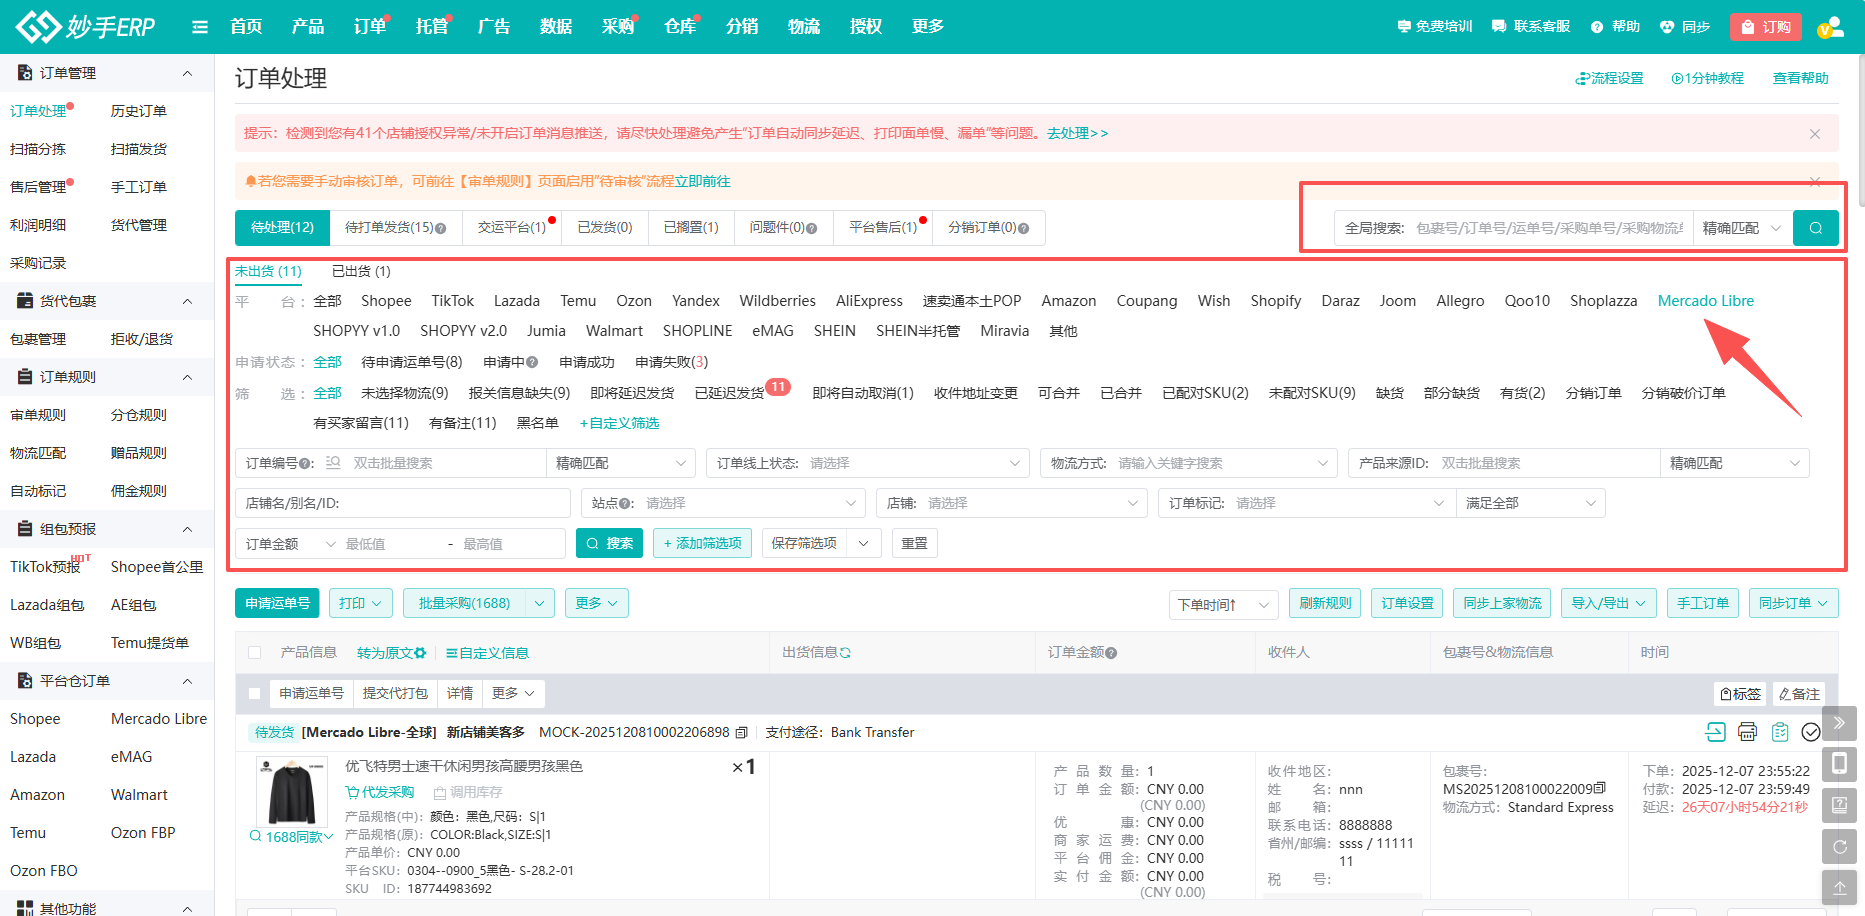Select the 待申请运单号(8) status filter
This screenshot has width=1865, height=916.
click(x=411, y=362)
